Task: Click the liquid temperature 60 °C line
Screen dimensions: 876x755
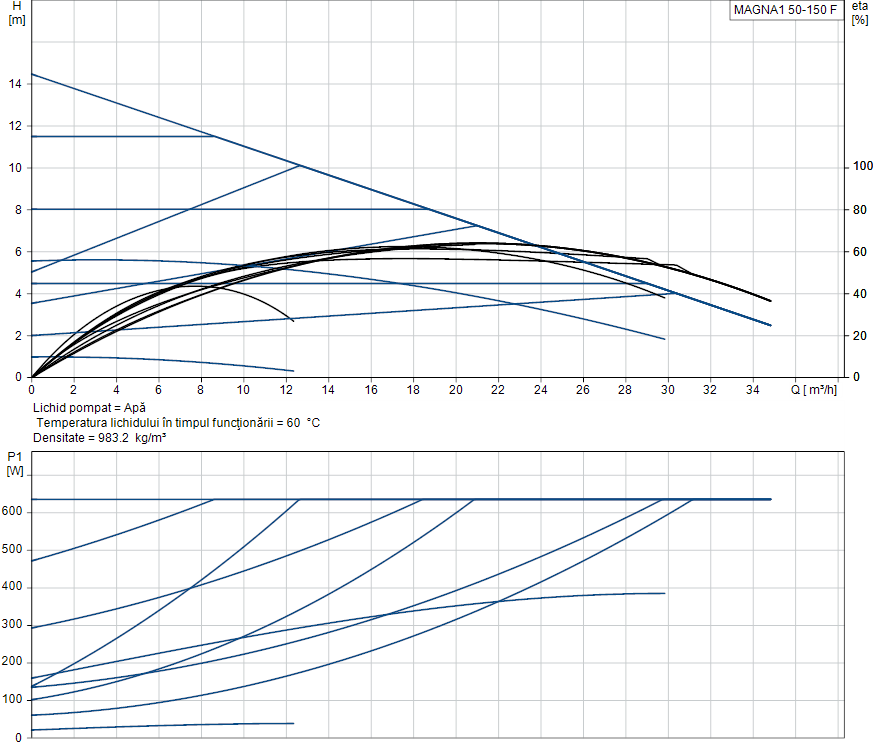Action: click(178, 423)
